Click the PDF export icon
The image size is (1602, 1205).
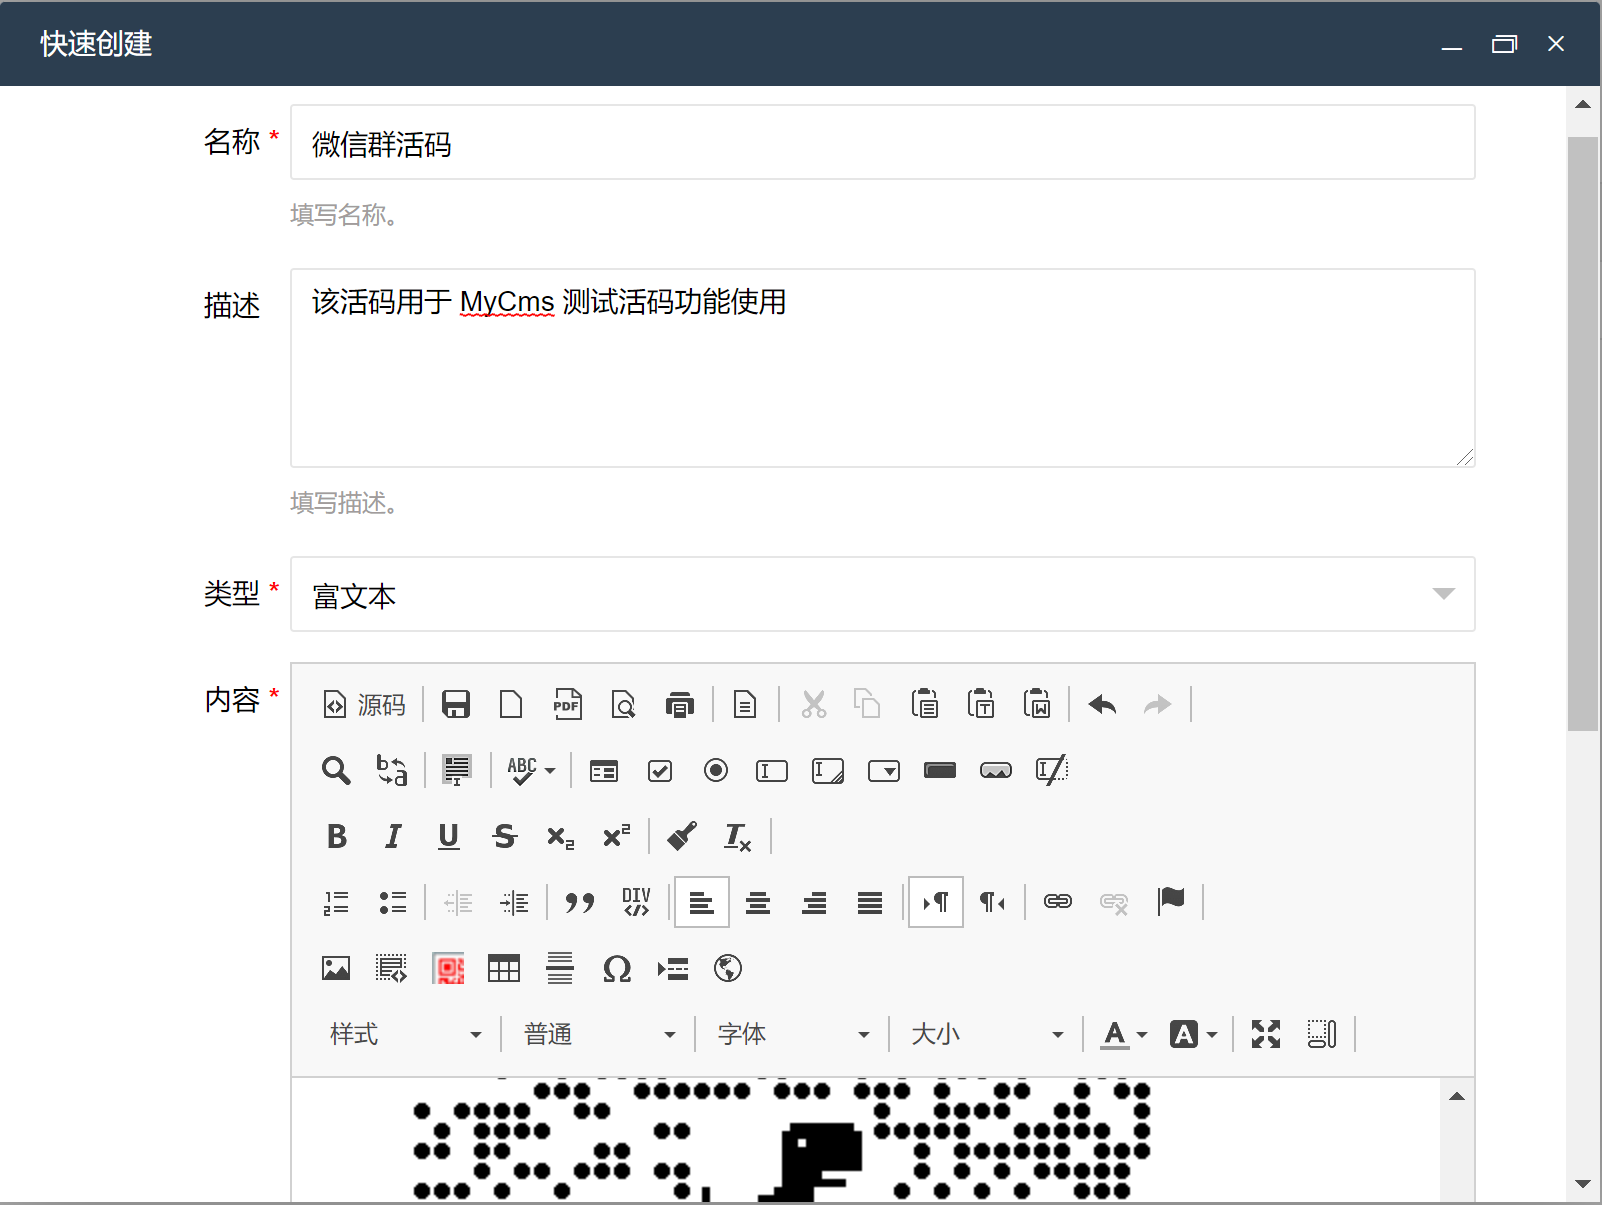(567, 705)
